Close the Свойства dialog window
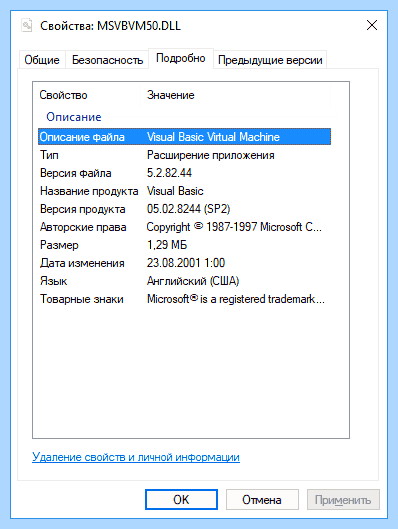Screen dimensions: 398x529 tap(372, 25)
